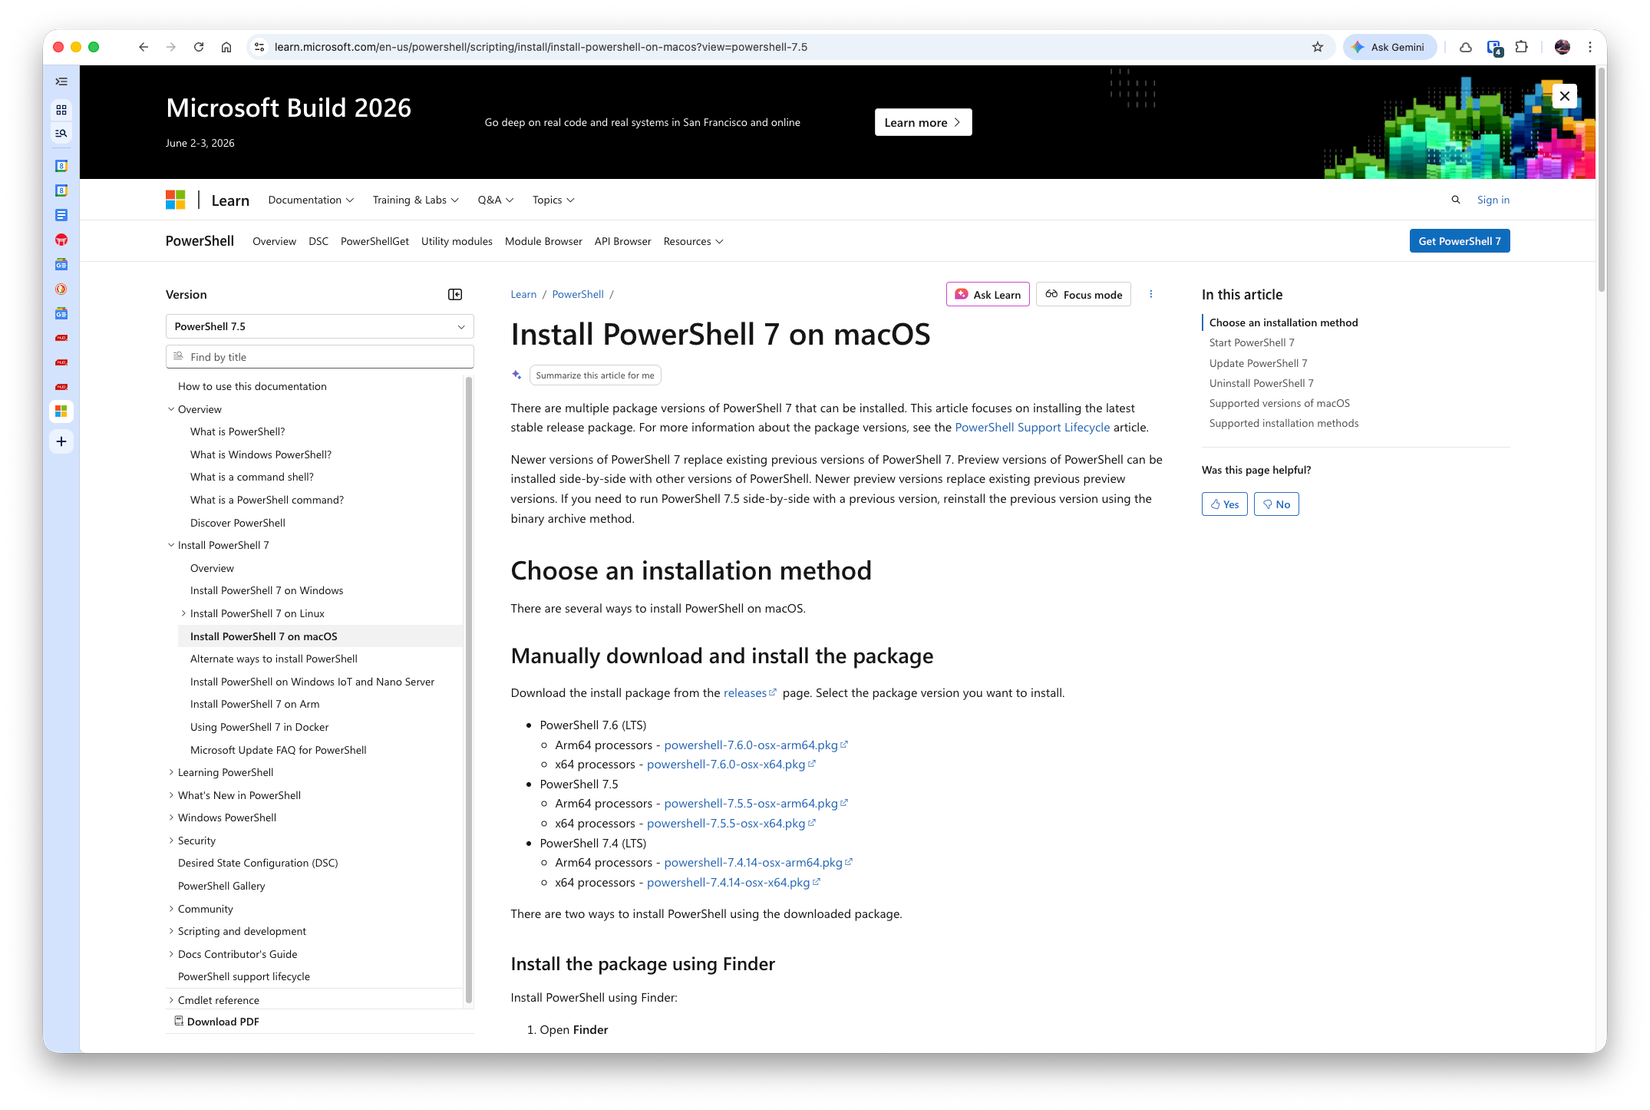This screenshot has width=1650, height=1110.
Task: Switch to the DSC navigation item
Action: [318, 241]
